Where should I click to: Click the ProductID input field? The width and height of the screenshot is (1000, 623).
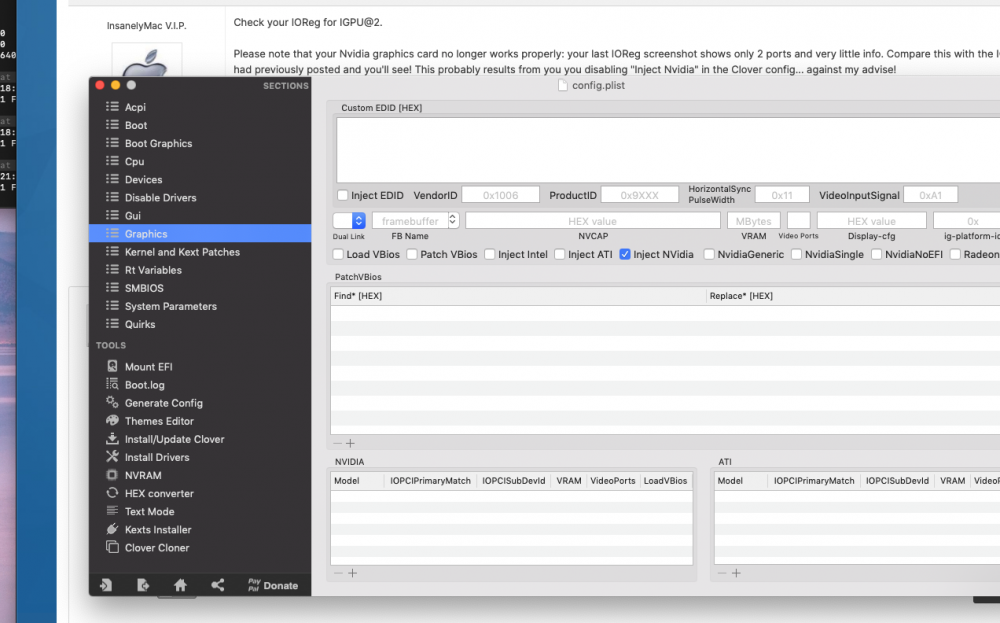pos(640,195)
